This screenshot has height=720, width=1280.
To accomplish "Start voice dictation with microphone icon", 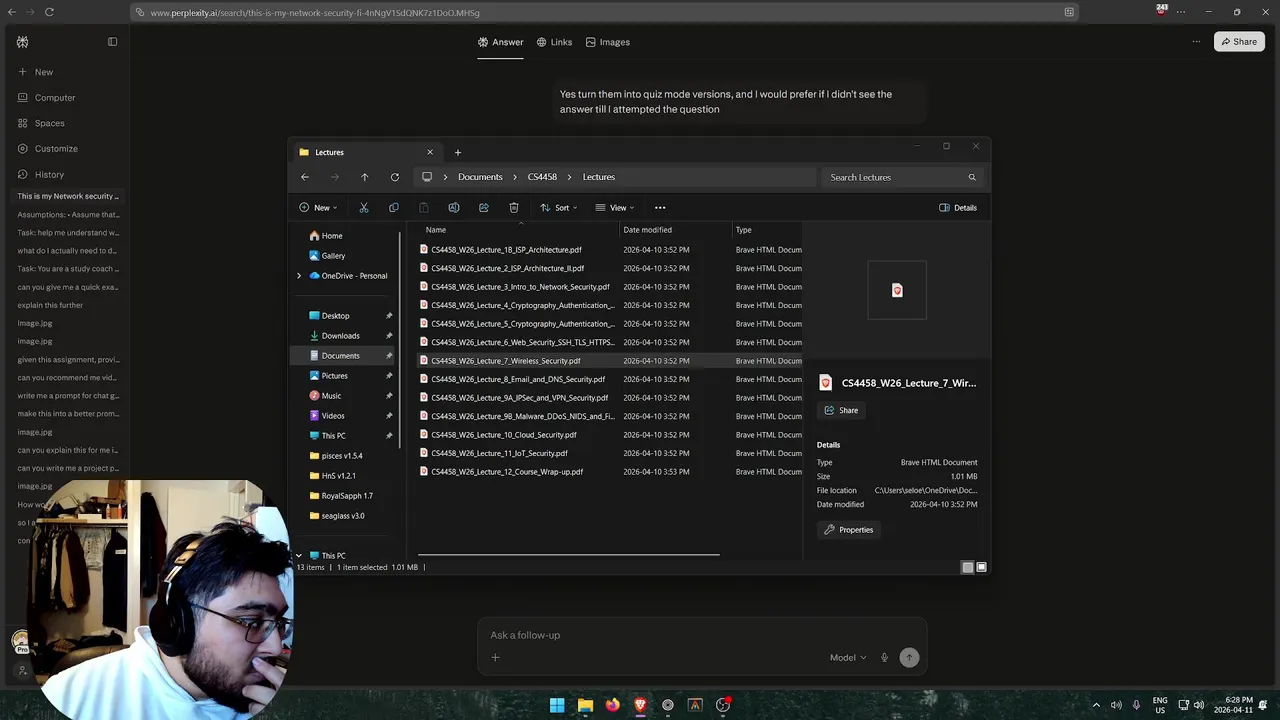I will click(x=884, y=657).
